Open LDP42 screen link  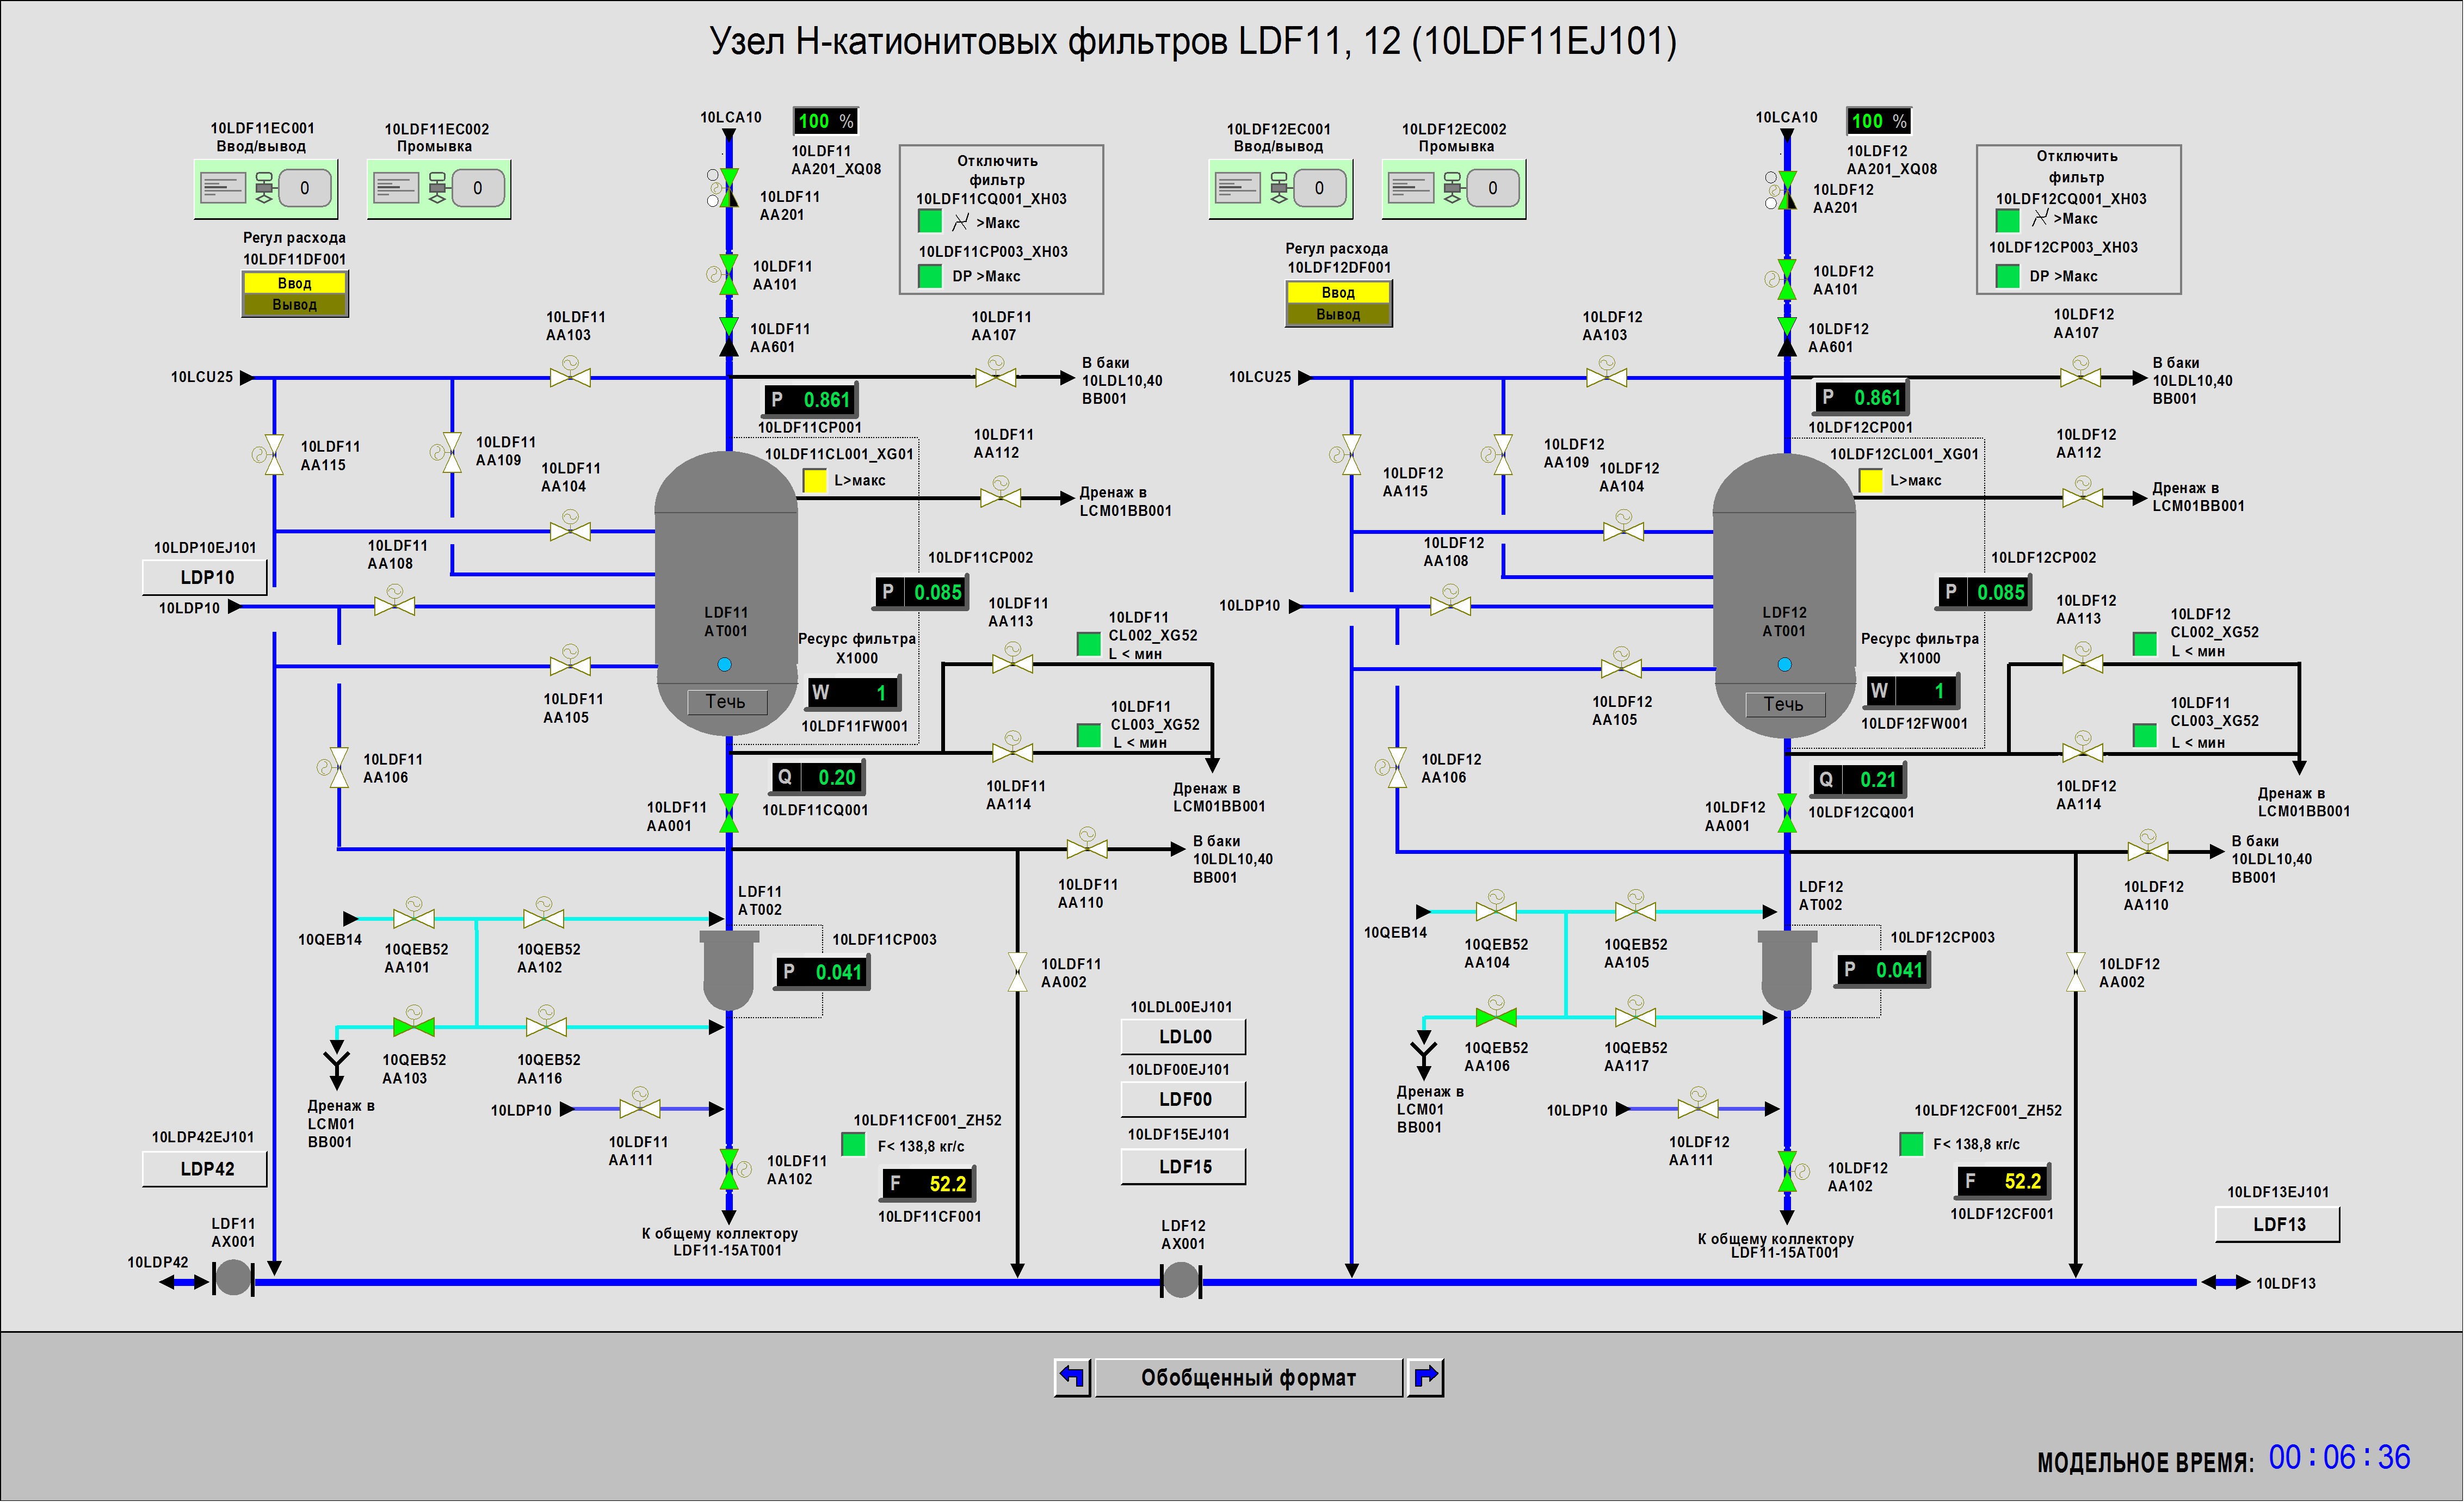coord(205,1168)
